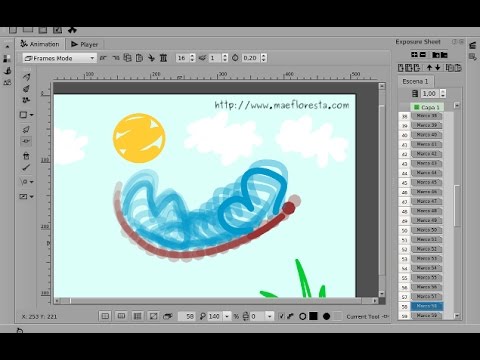Click the canvas horizontal scrollbar right arrow
Viewport: 480px width, 360px height.
pyautogui.click(x=375, y=301)
